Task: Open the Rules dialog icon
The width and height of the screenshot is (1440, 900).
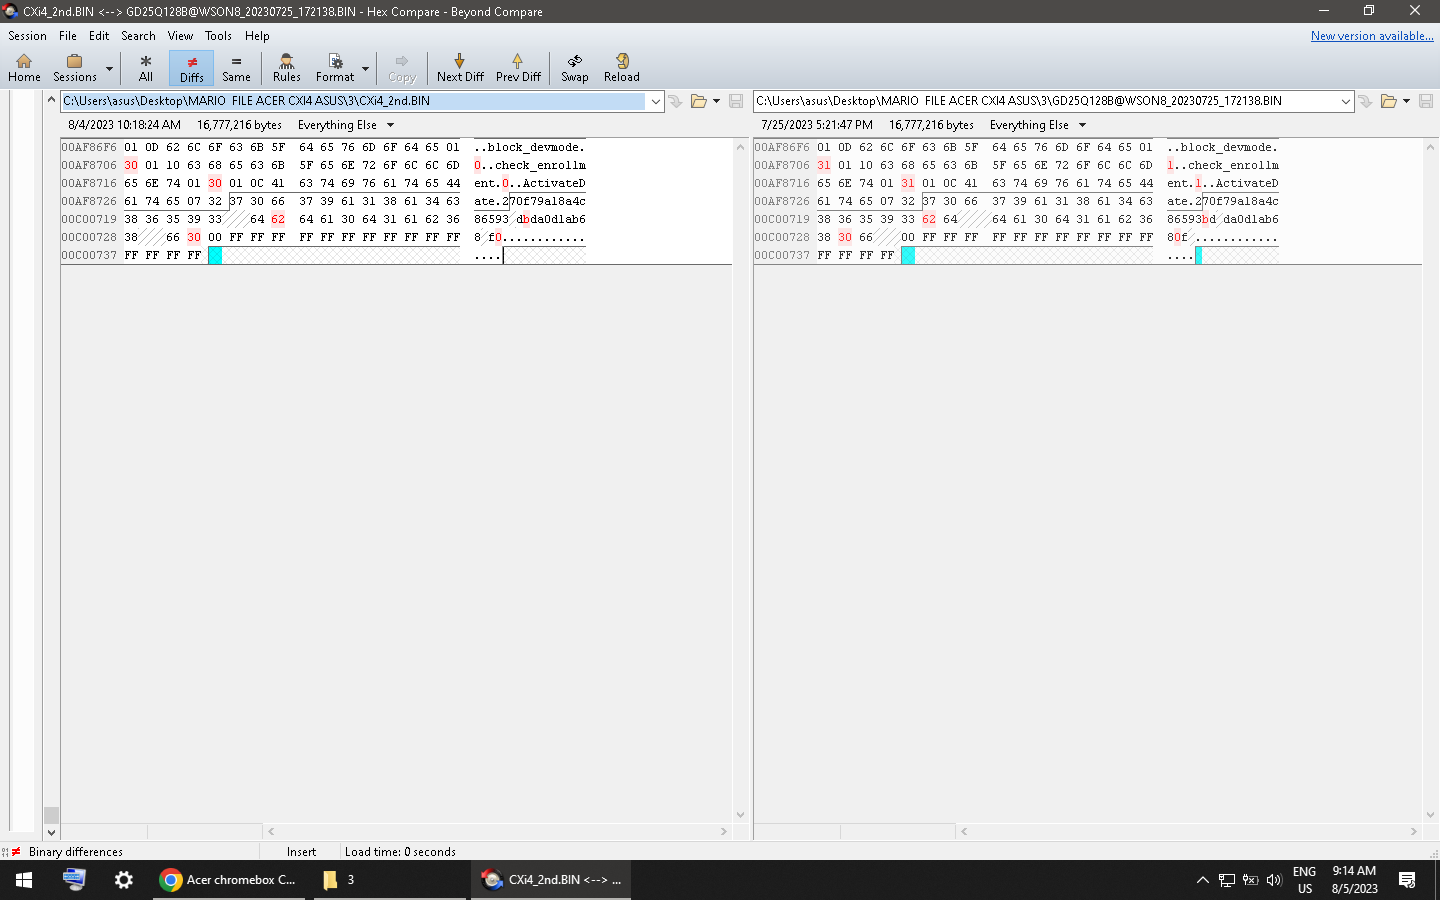Action: point(286,68)
